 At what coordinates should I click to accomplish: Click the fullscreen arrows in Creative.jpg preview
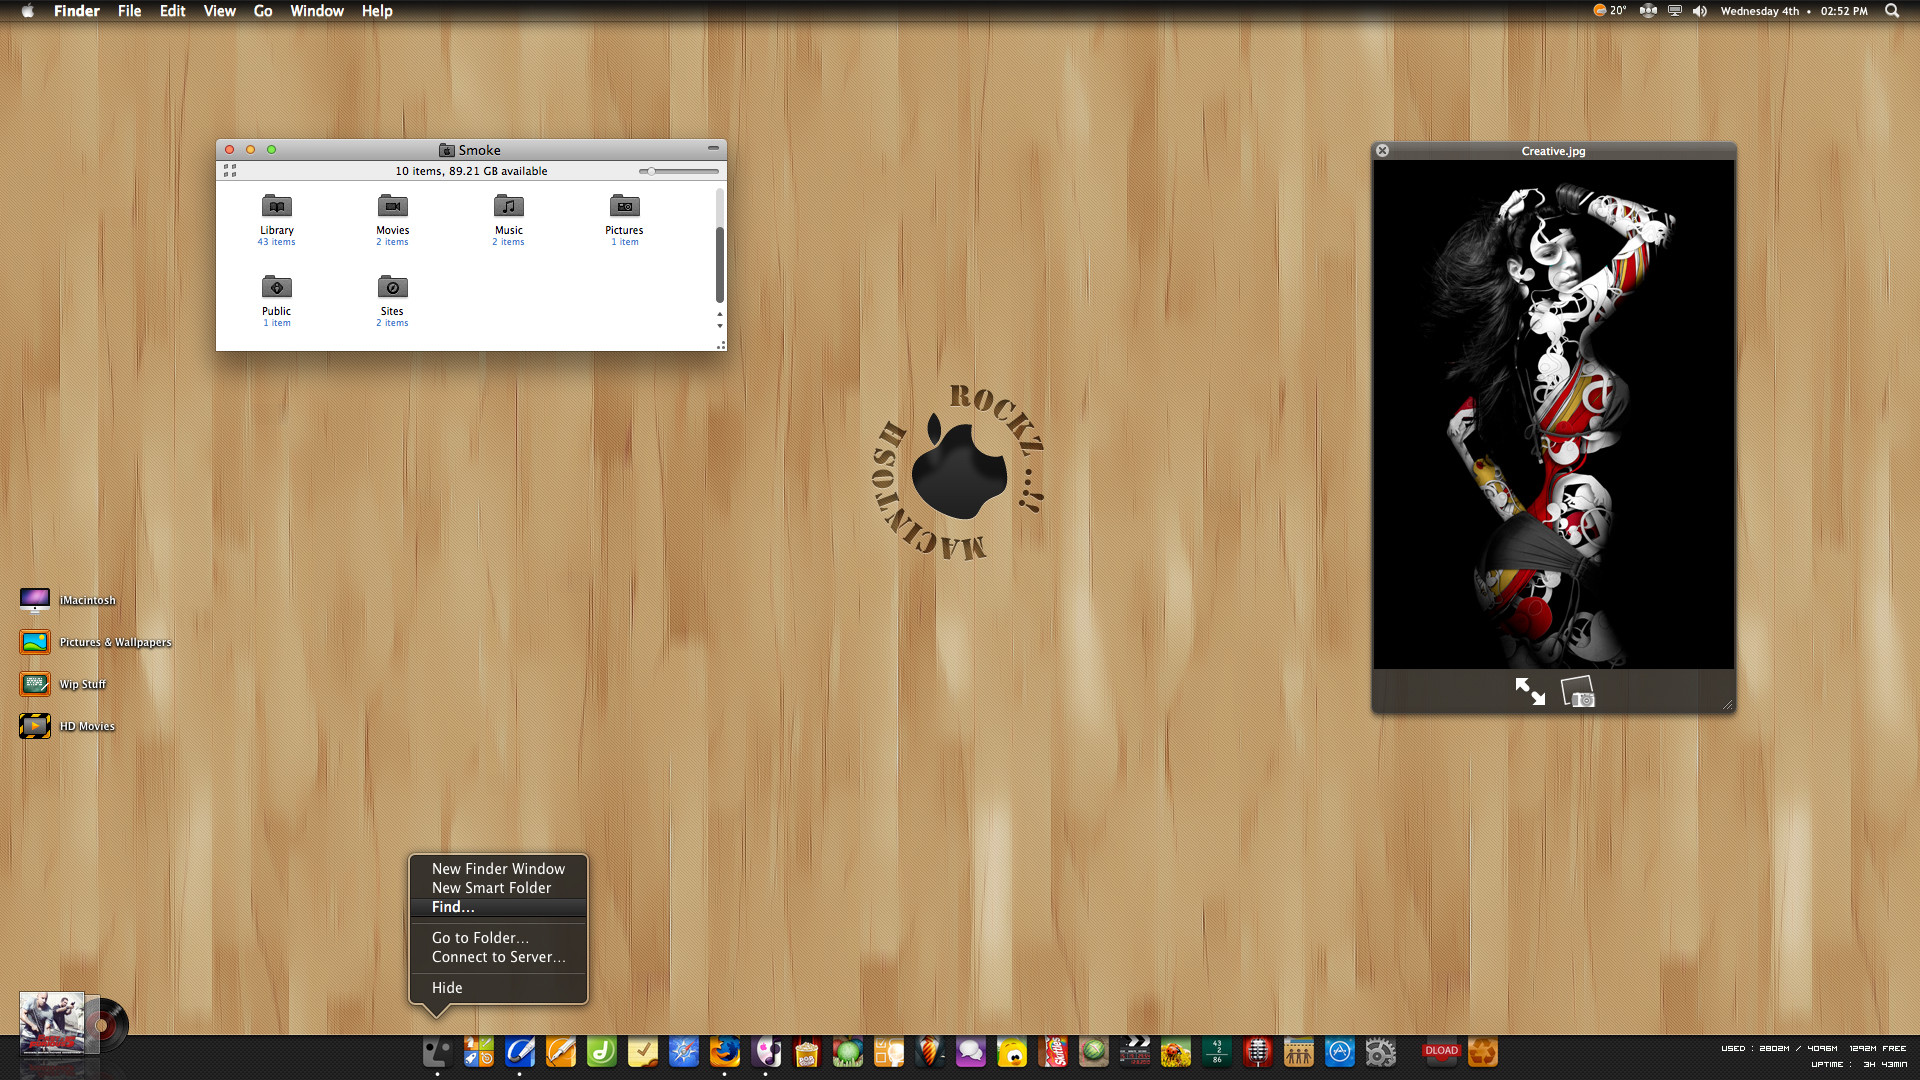pyautogui.click(x=1530, y=692)
